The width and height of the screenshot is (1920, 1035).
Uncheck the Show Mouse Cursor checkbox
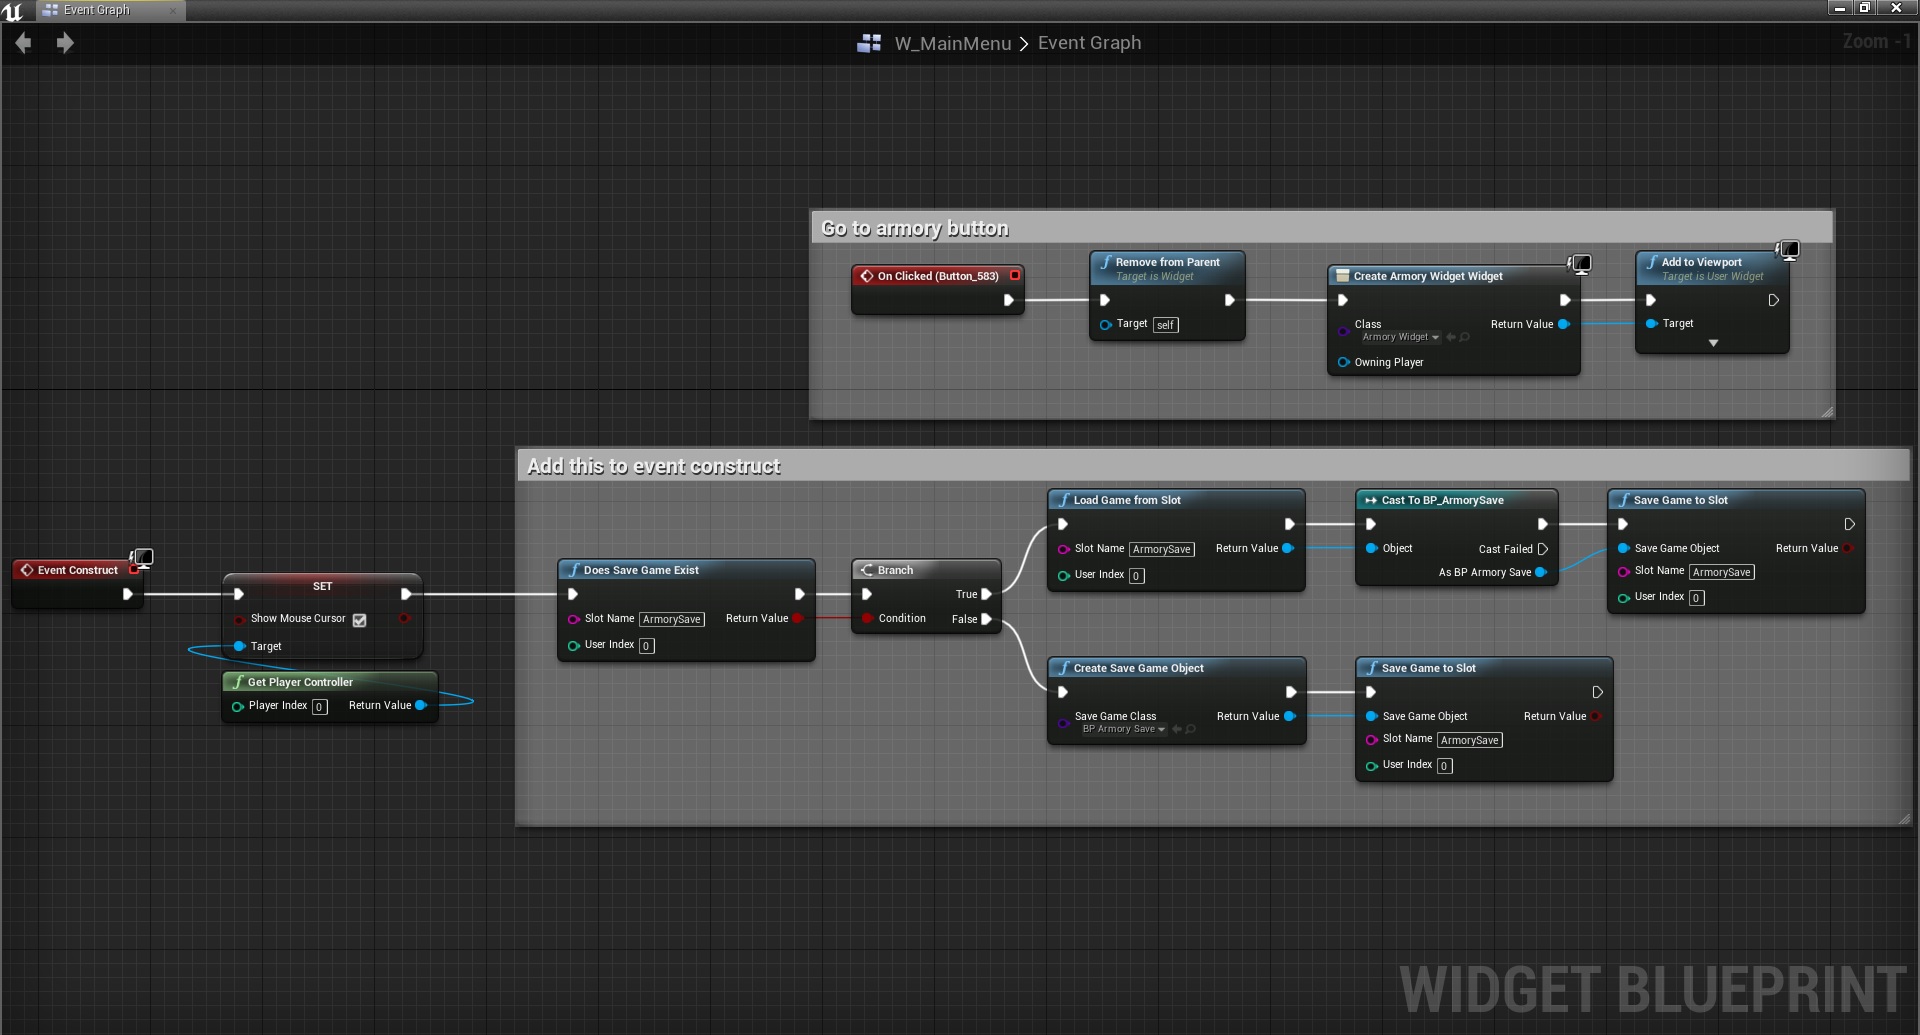coord(360,620)
